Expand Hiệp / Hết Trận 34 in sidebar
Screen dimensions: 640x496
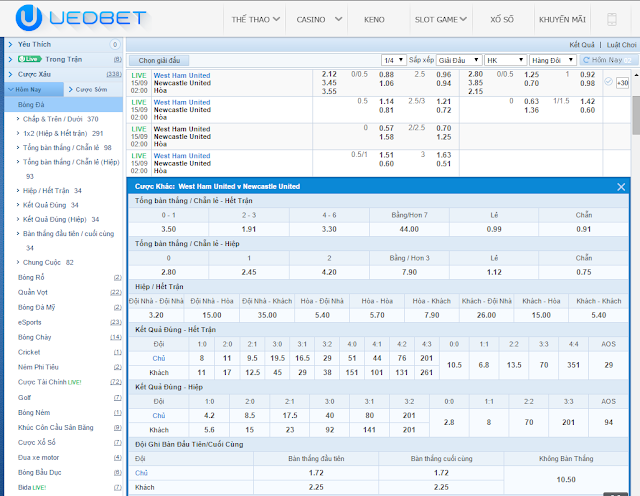click(52, 191)
